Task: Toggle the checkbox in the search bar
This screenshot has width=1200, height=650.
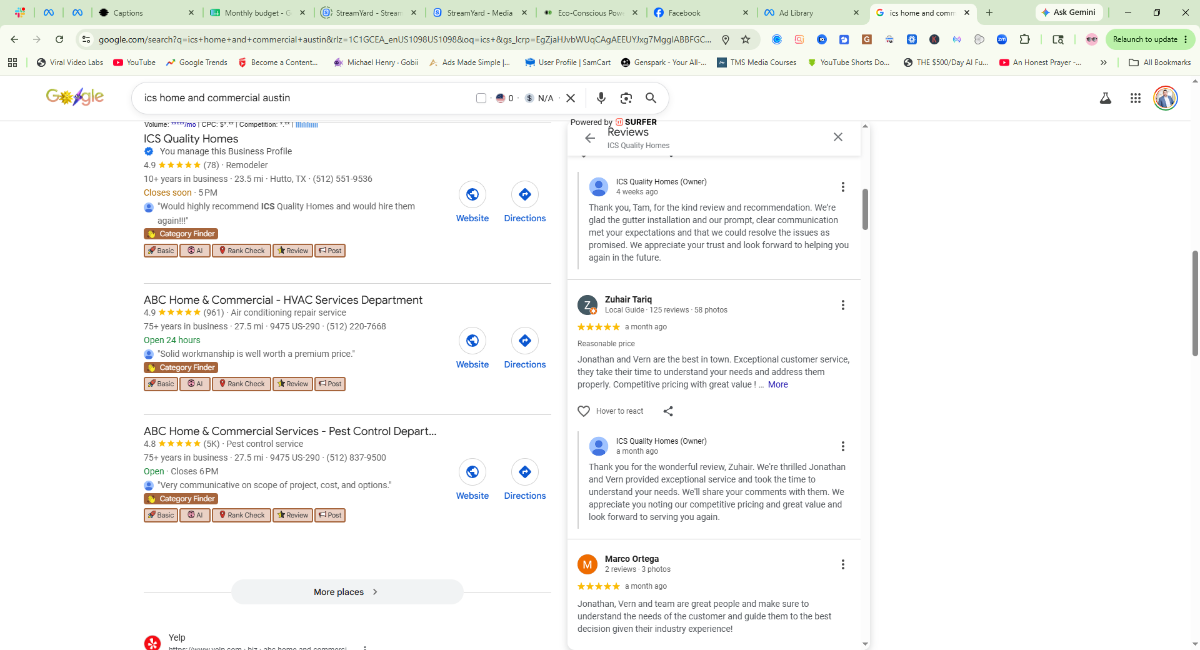Action: tap(481, 98)
